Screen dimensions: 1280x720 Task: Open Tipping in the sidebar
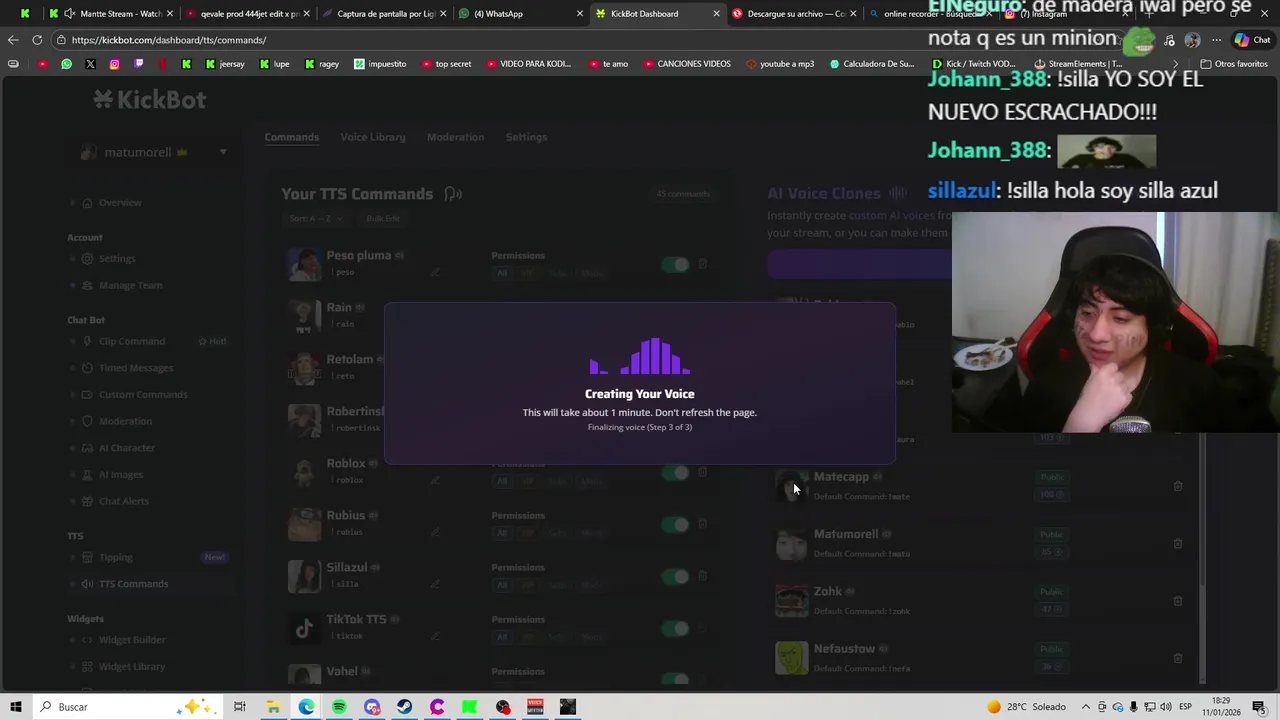click(x=116, y=557)
